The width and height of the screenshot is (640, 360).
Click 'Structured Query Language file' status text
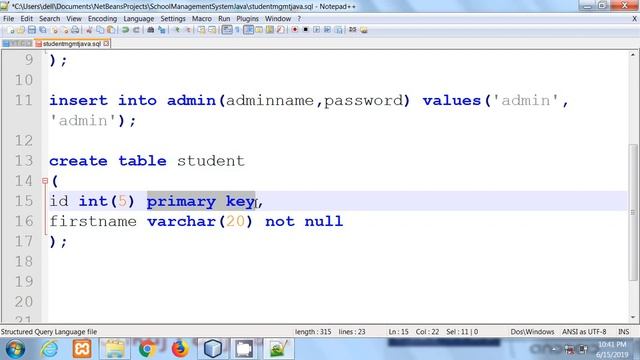pos(49,332)
